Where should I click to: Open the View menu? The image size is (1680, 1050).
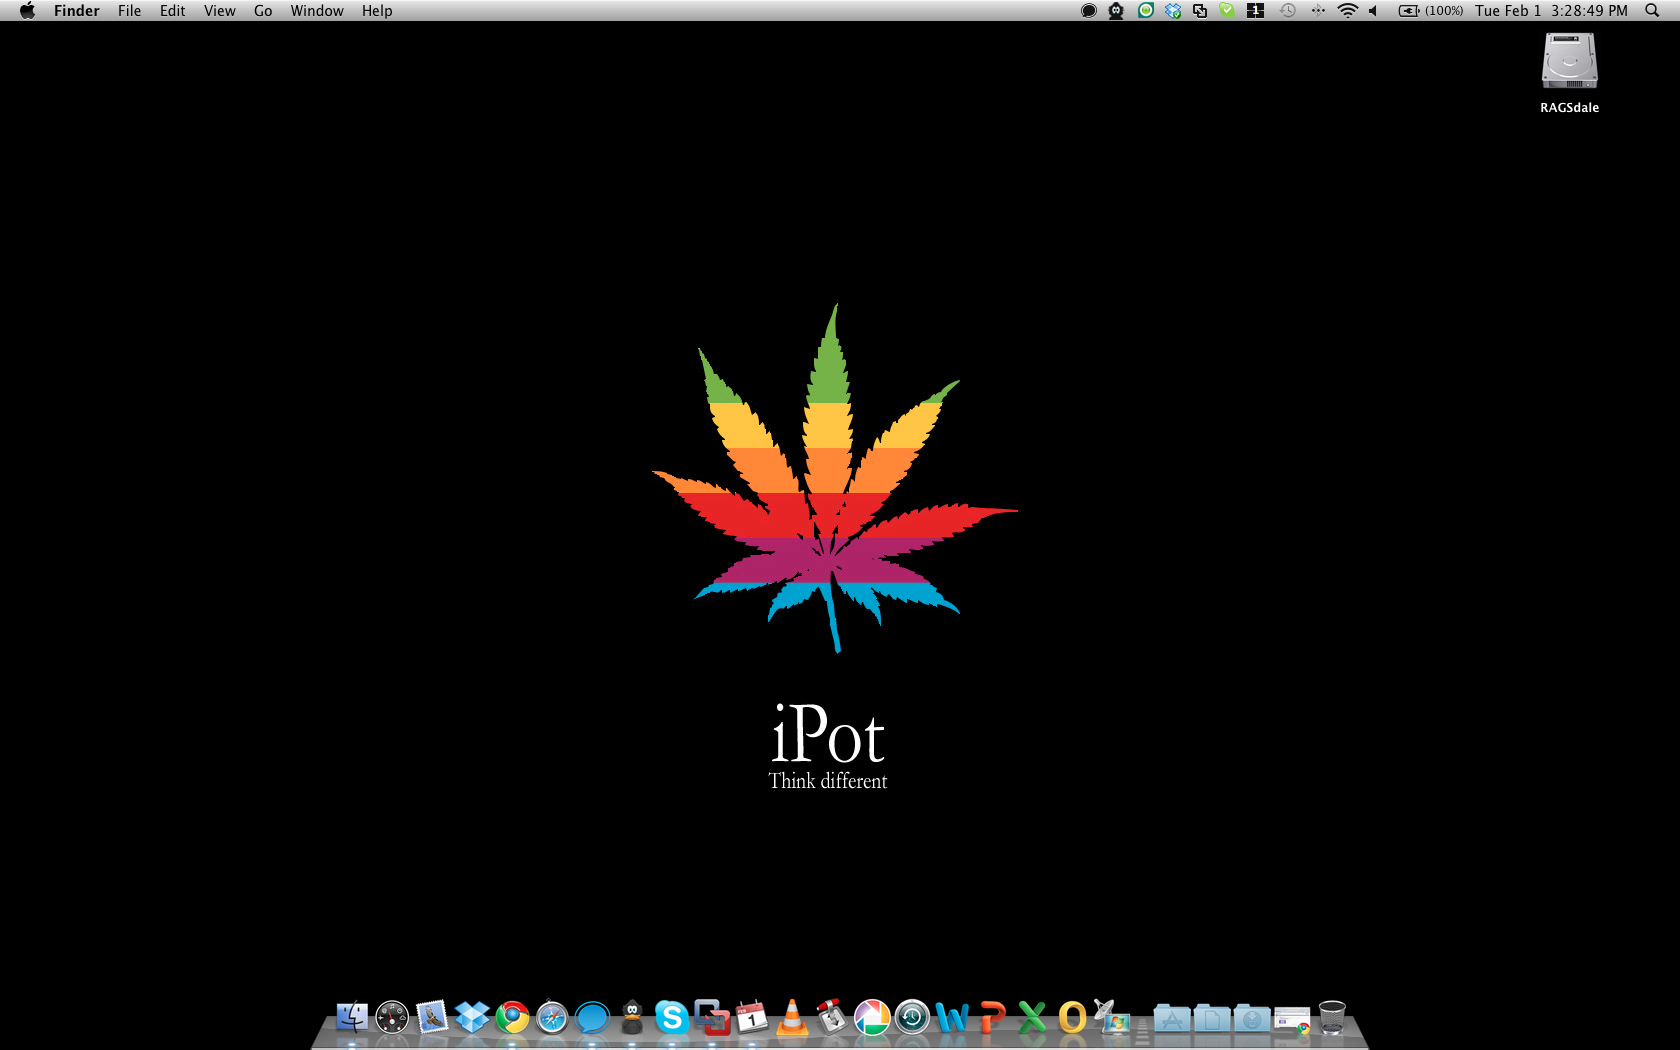(219, 10)
